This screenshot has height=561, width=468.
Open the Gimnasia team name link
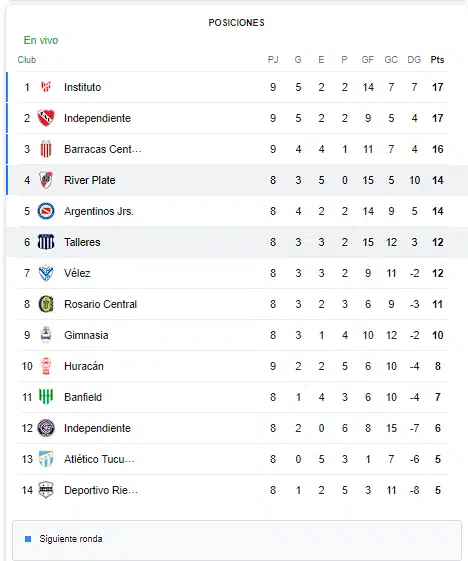86,335
